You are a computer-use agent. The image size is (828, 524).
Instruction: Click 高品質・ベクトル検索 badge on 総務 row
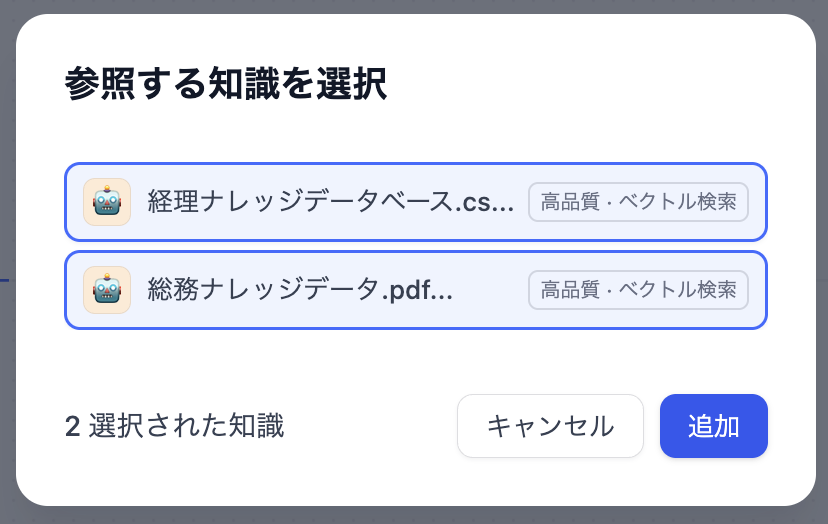pyautogui.click(x=638, y=290)
